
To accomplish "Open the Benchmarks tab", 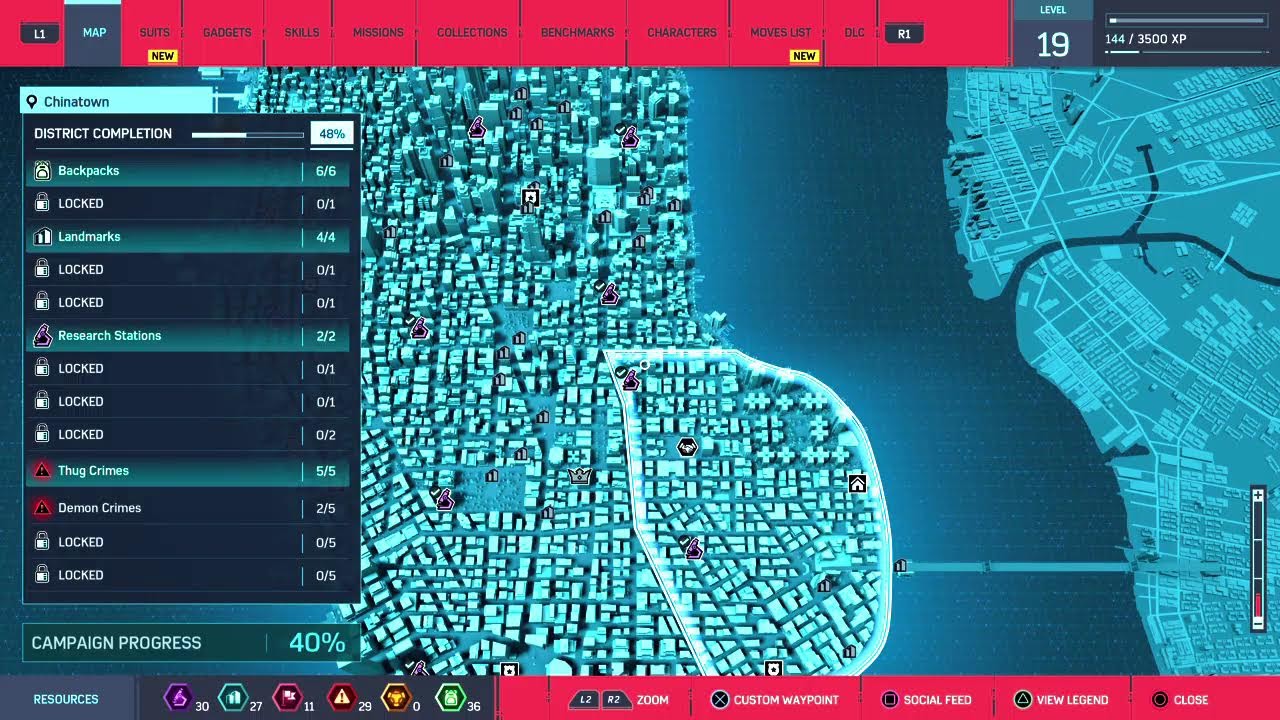I will 577,33.
